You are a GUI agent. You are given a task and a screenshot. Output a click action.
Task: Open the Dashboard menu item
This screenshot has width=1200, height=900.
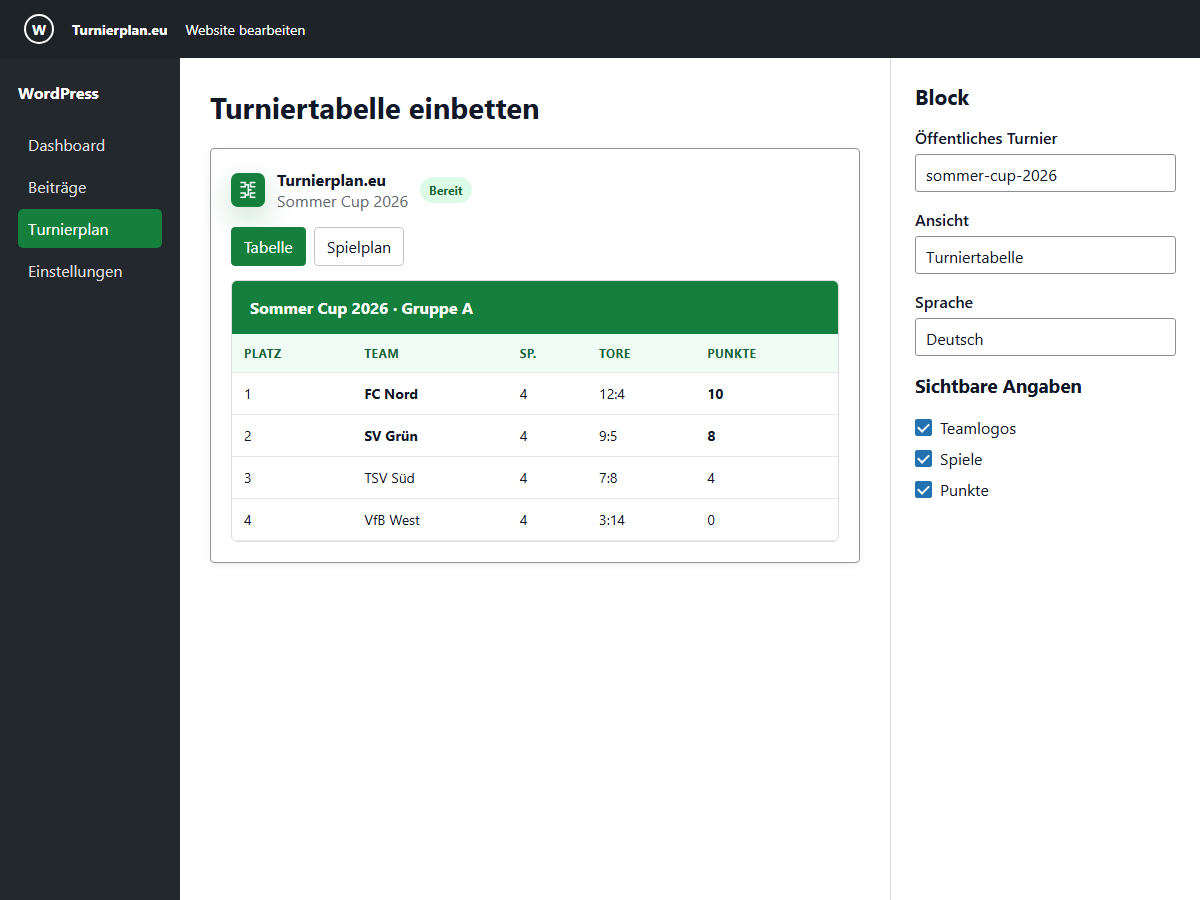[90, 145]
